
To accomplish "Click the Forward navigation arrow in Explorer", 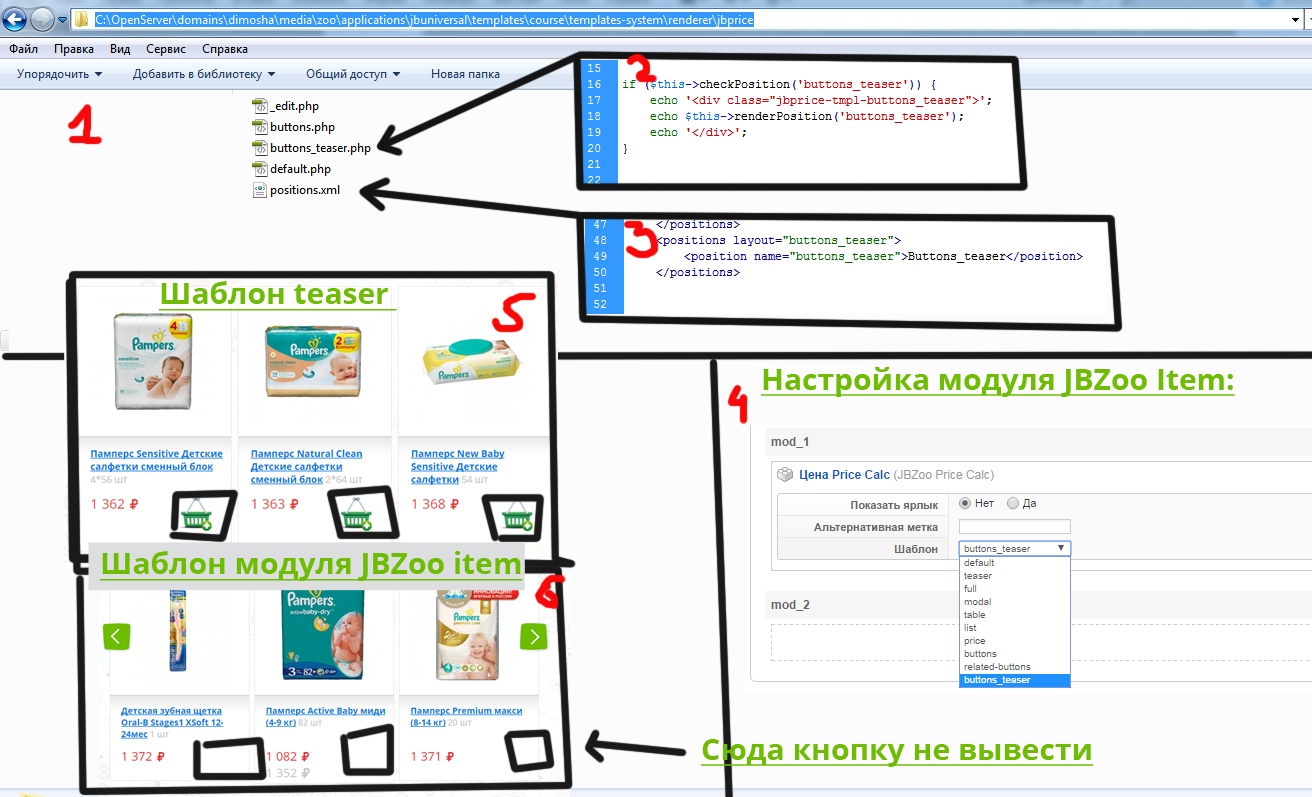I will (x=42, y=19).
